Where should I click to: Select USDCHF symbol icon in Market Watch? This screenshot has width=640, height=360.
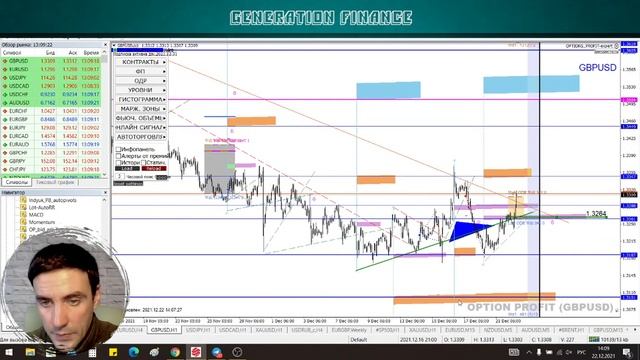click(5, 94)
